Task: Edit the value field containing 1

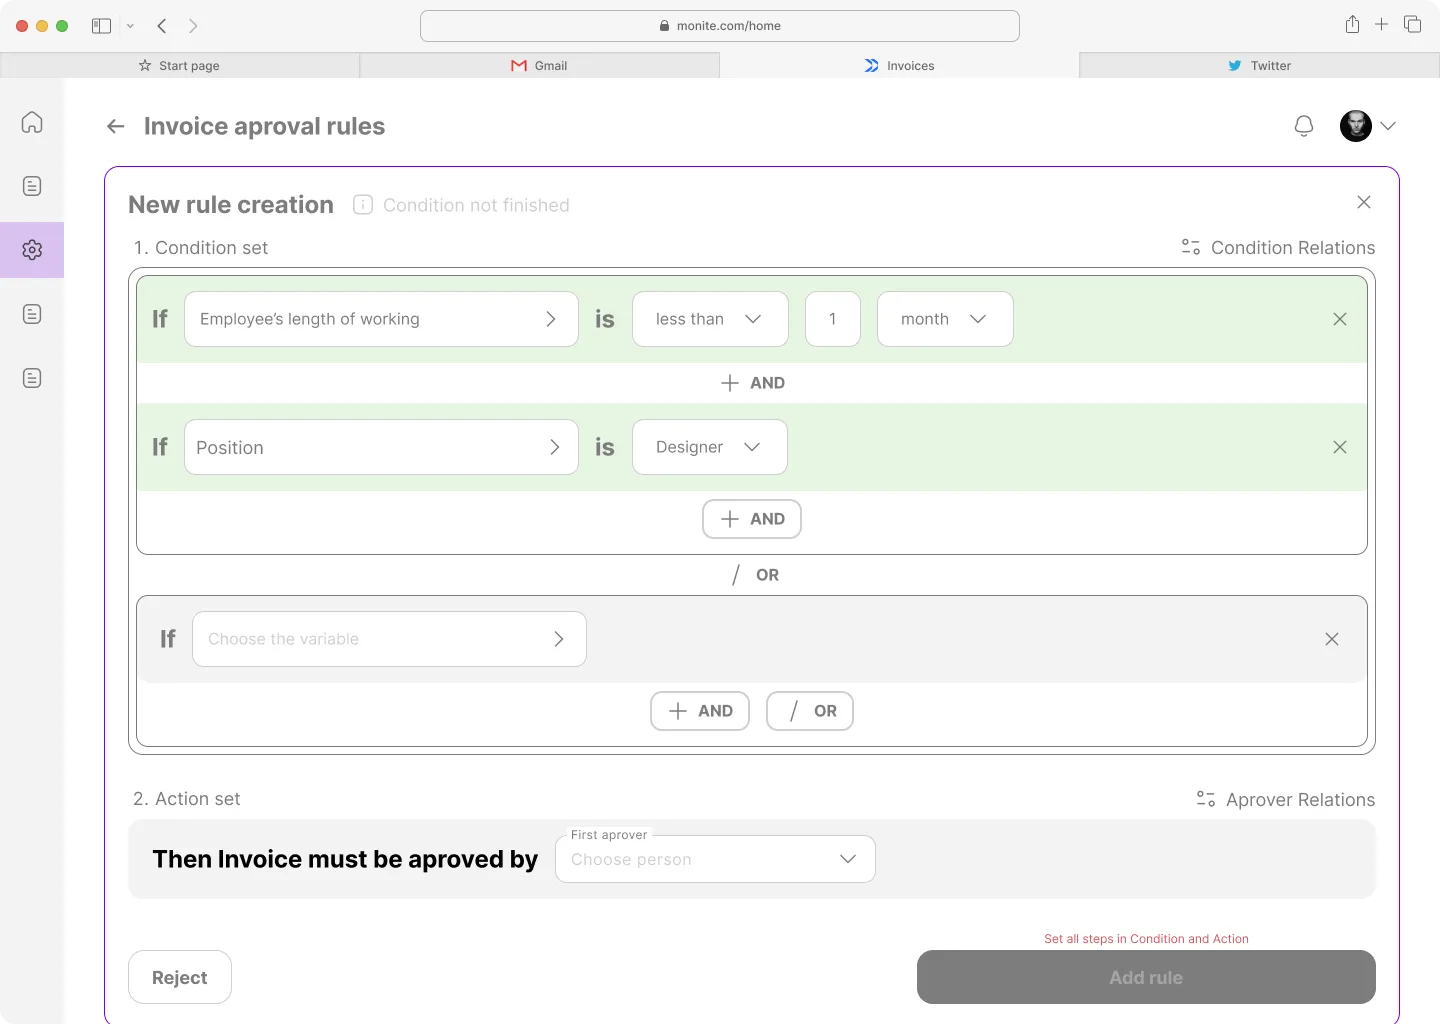Action: tap(833, 319)
